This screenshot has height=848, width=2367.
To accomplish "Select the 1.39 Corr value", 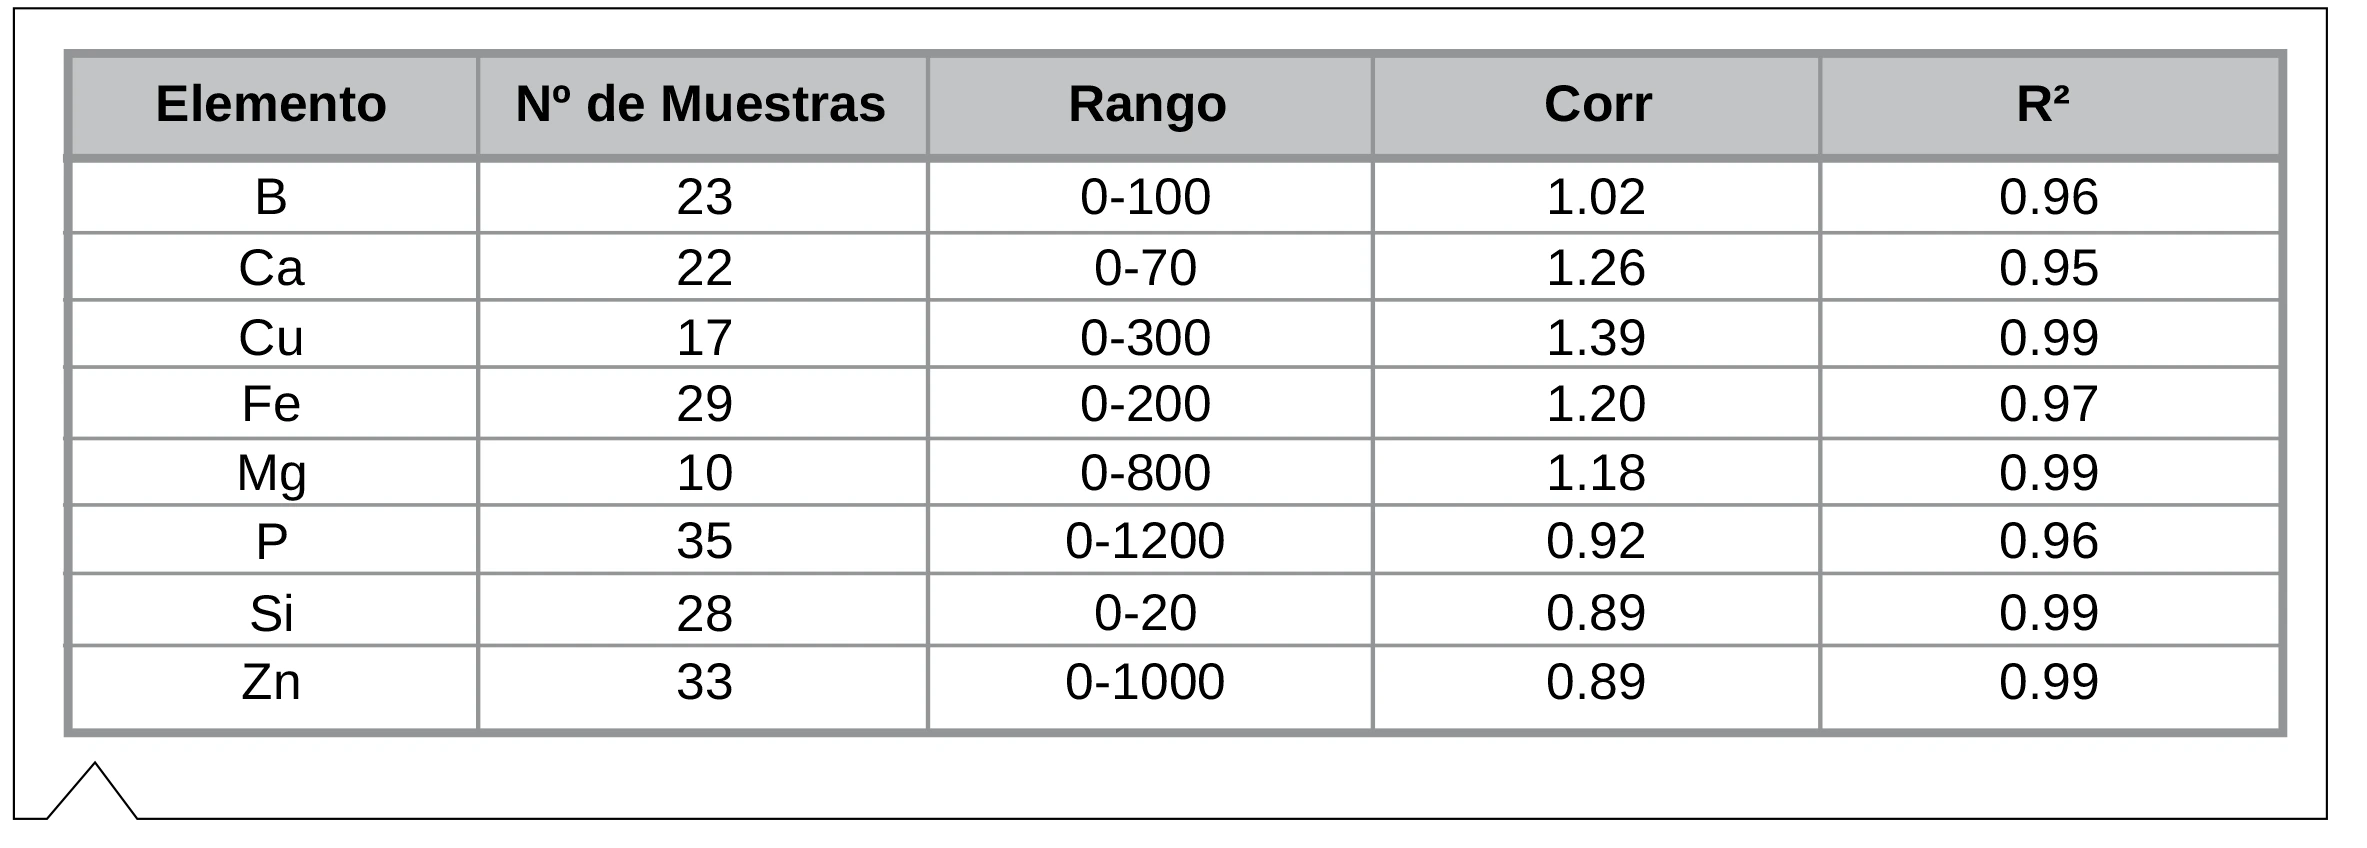I will pyautogui.click(x=1596, y=338).
